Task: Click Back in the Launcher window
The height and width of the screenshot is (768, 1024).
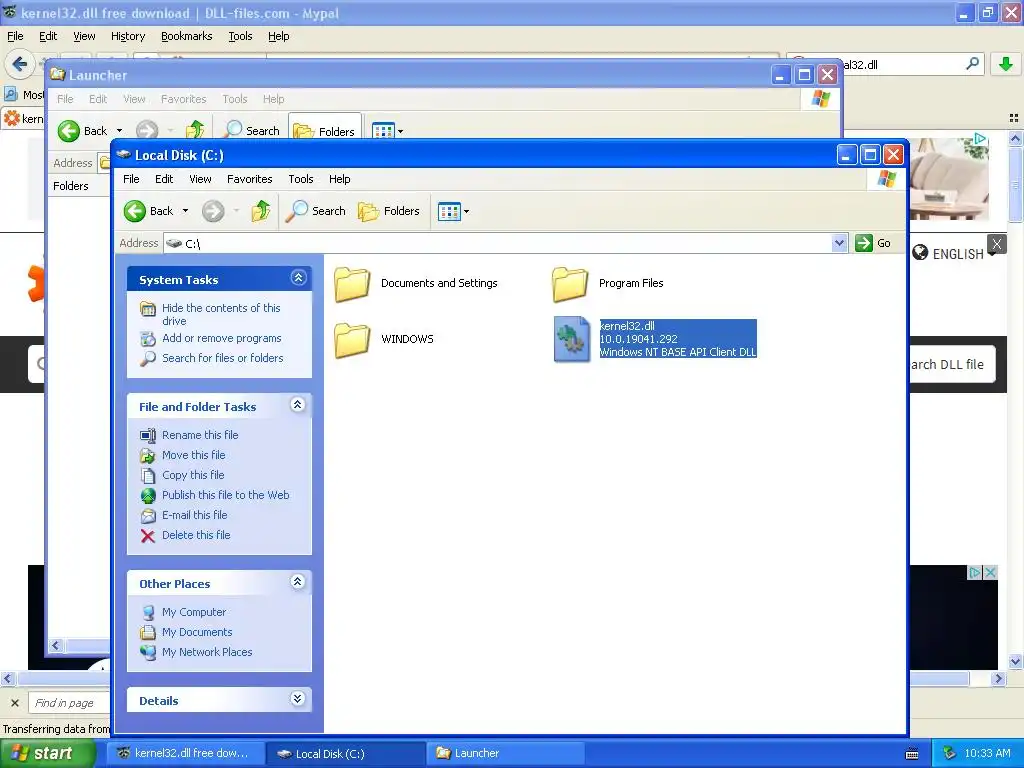Action: [82, 131]
